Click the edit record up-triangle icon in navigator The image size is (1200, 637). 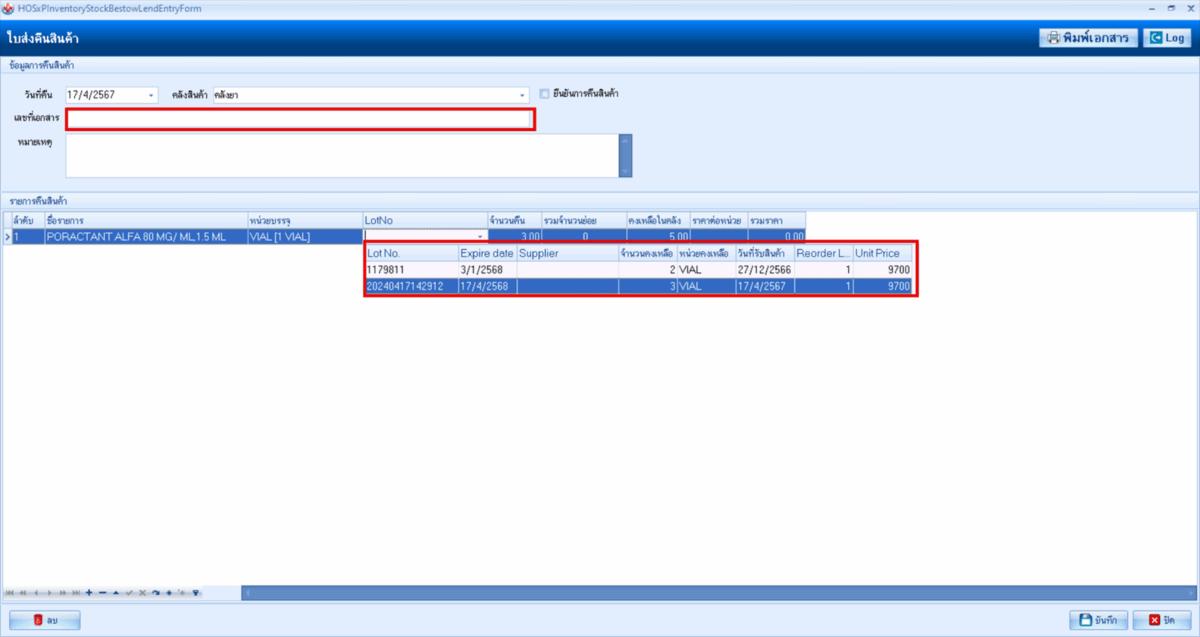pyautogui.click(x=115, y=593)
